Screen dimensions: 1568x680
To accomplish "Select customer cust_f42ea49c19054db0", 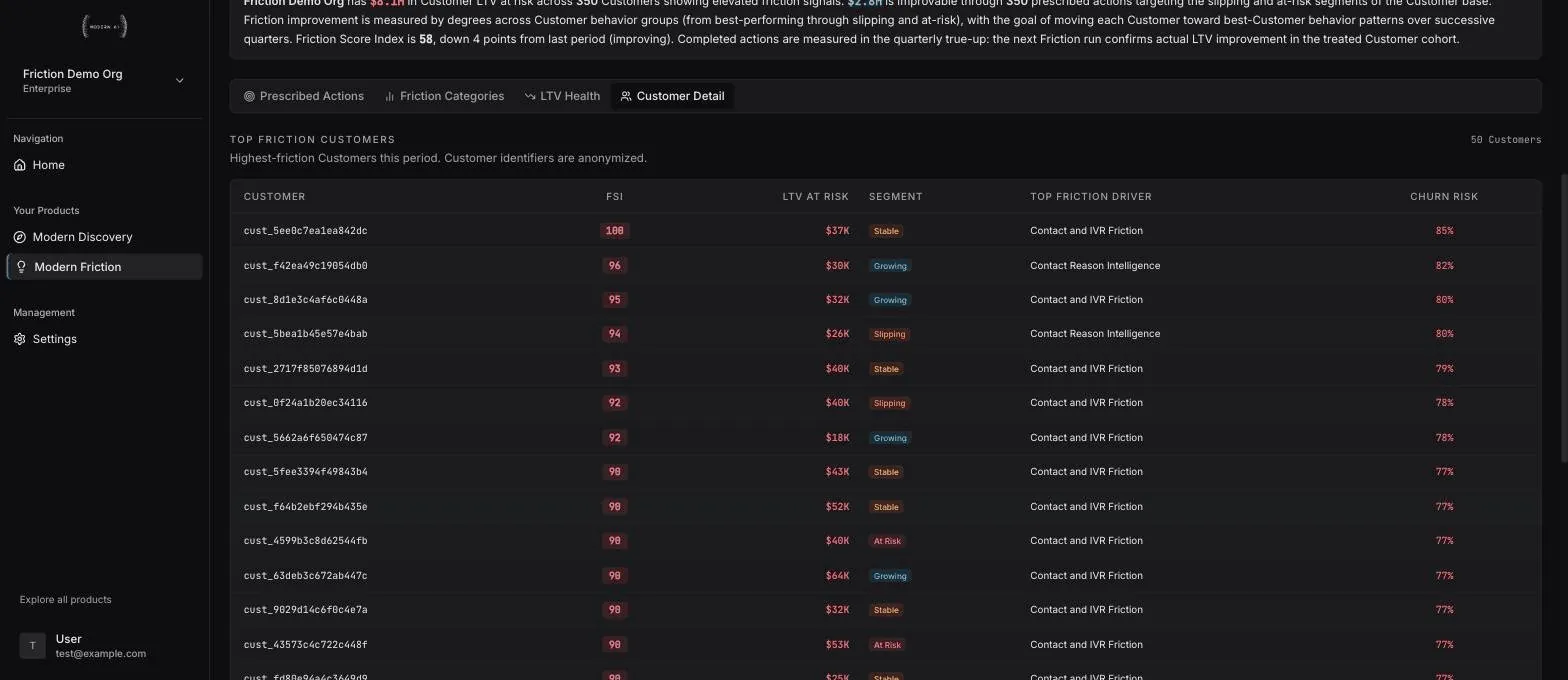I will point(305,266).
